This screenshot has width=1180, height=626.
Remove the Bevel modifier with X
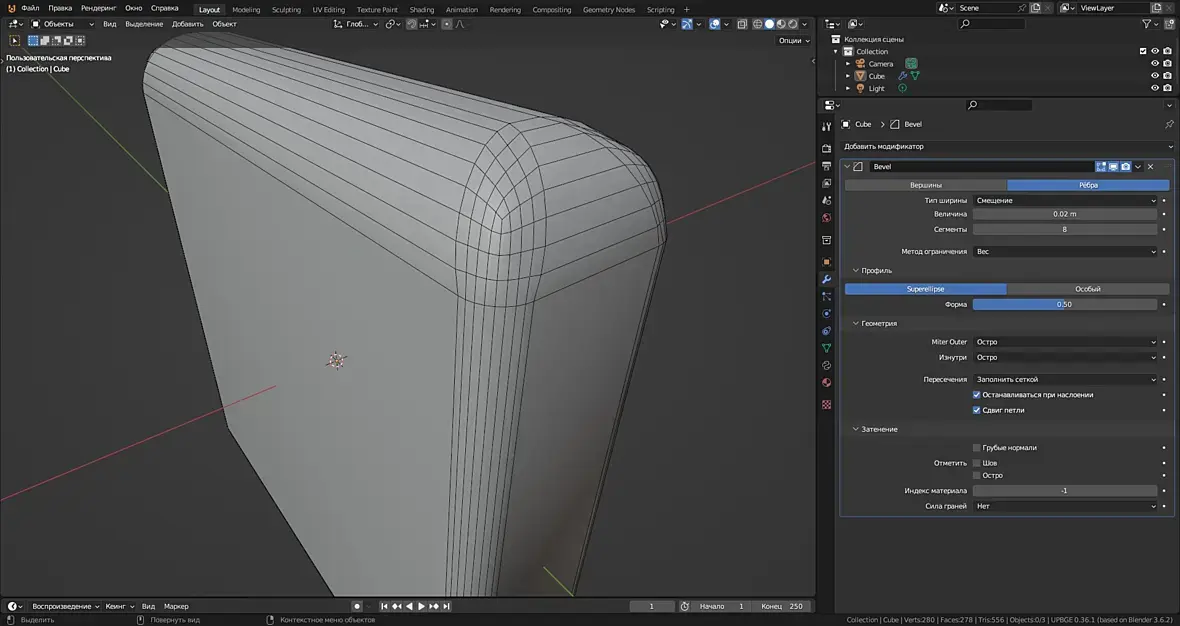1150,167
